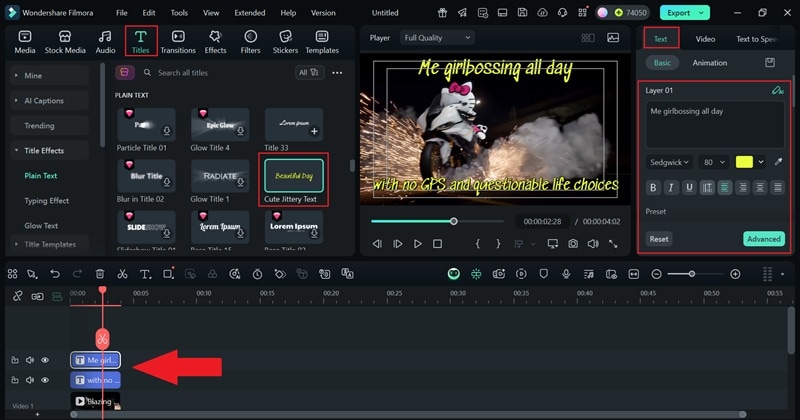Switch to the Video properties tab
Viewport: 800px width, 420px height.
click(705, 39)
